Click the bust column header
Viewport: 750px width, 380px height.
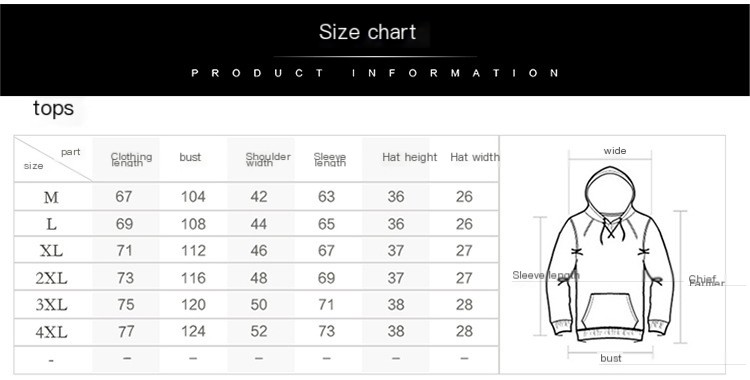(x=190, y=157)
